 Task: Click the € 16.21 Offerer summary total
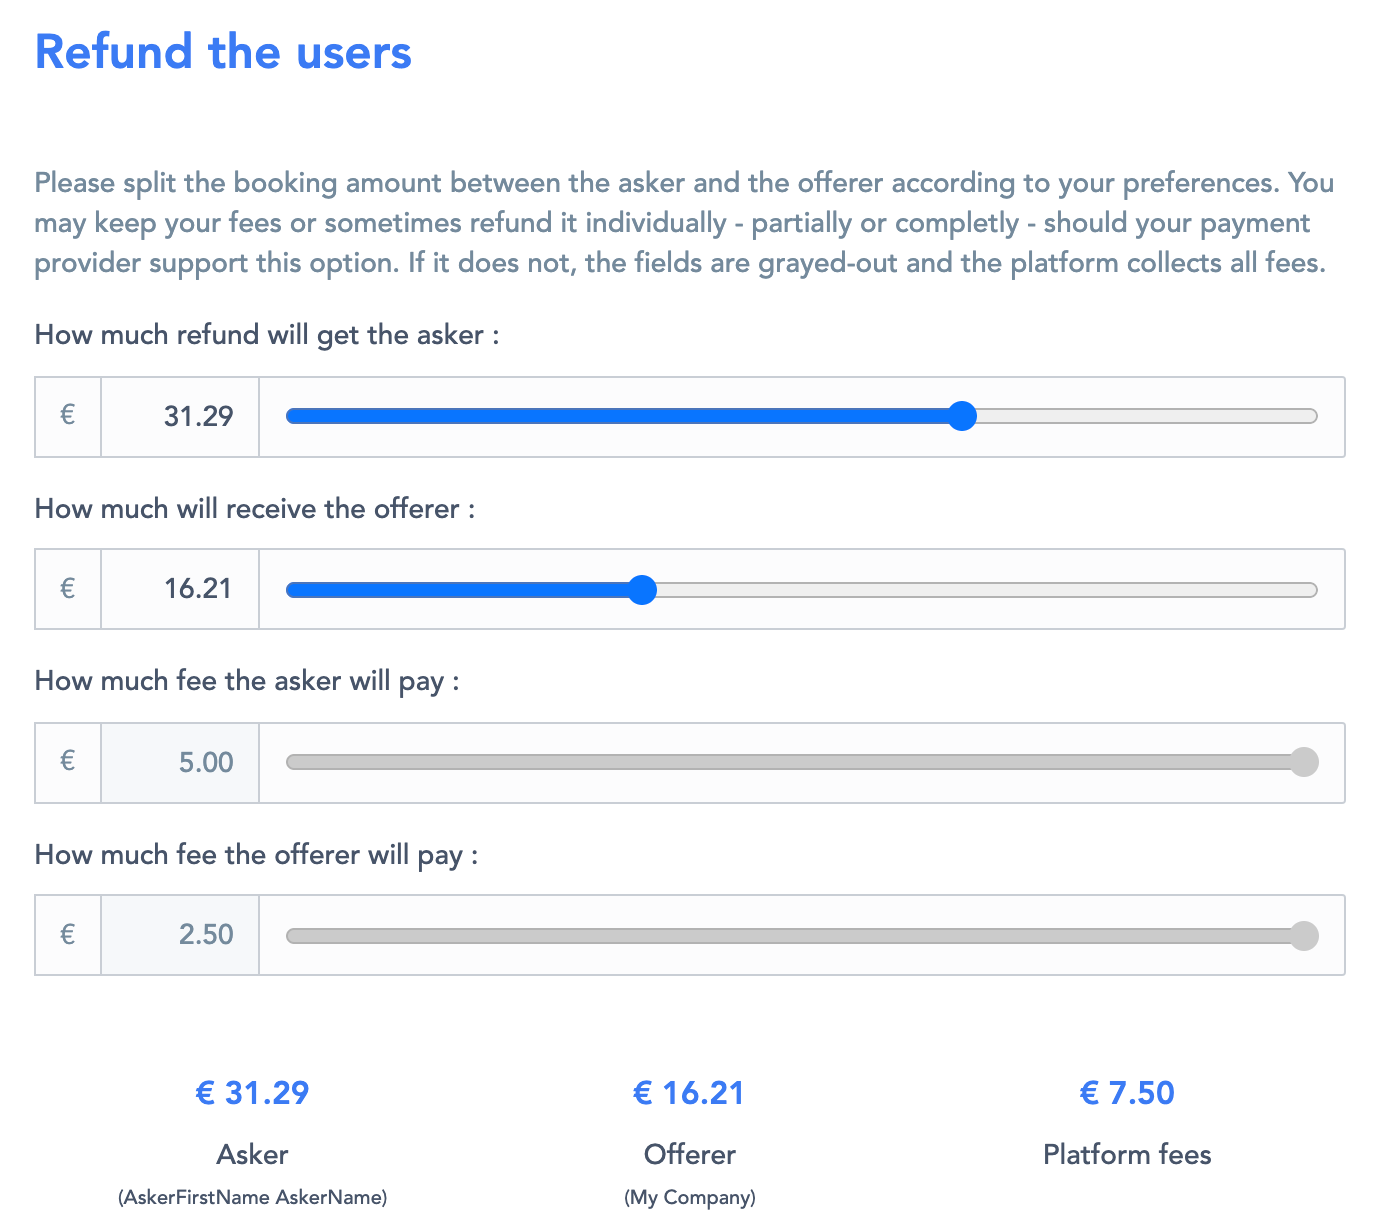pyautogui.click(x=689, y=1093)
